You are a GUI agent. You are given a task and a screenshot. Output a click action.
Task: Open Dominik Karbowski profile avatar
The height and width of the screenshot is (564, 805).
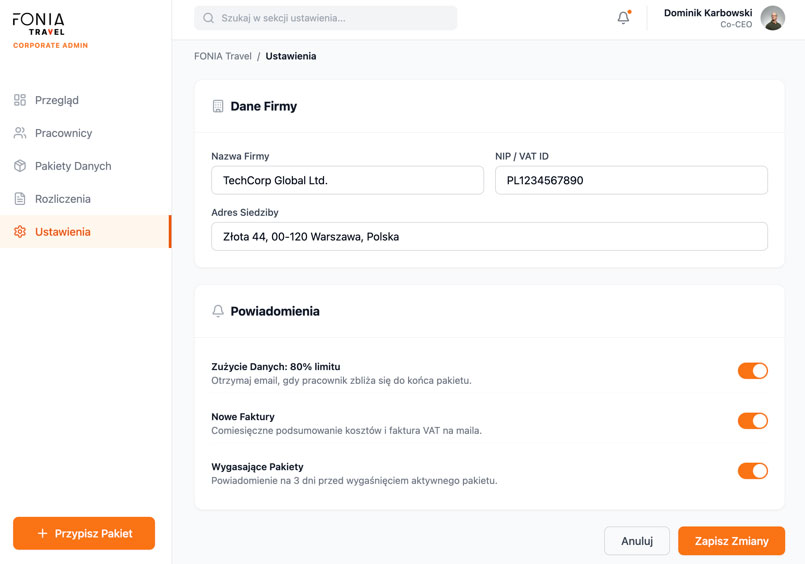(772, 18)
